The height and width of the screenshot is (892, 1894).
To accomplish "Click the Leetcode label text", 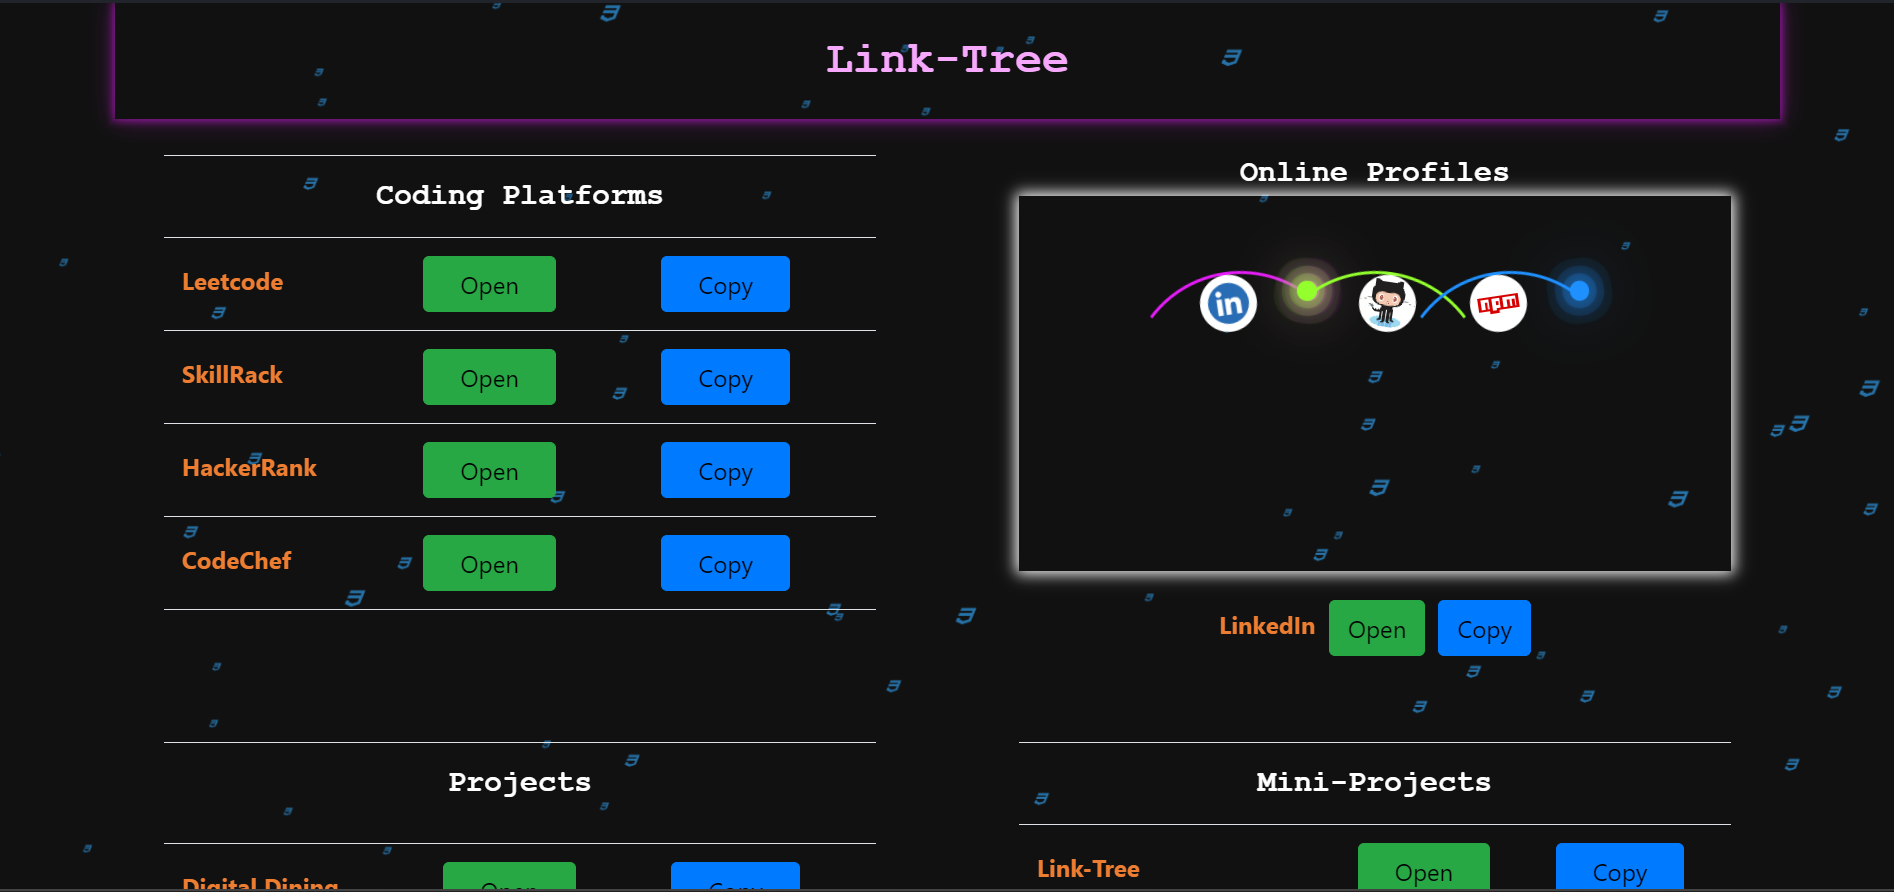I will click(x=232, y=282).
